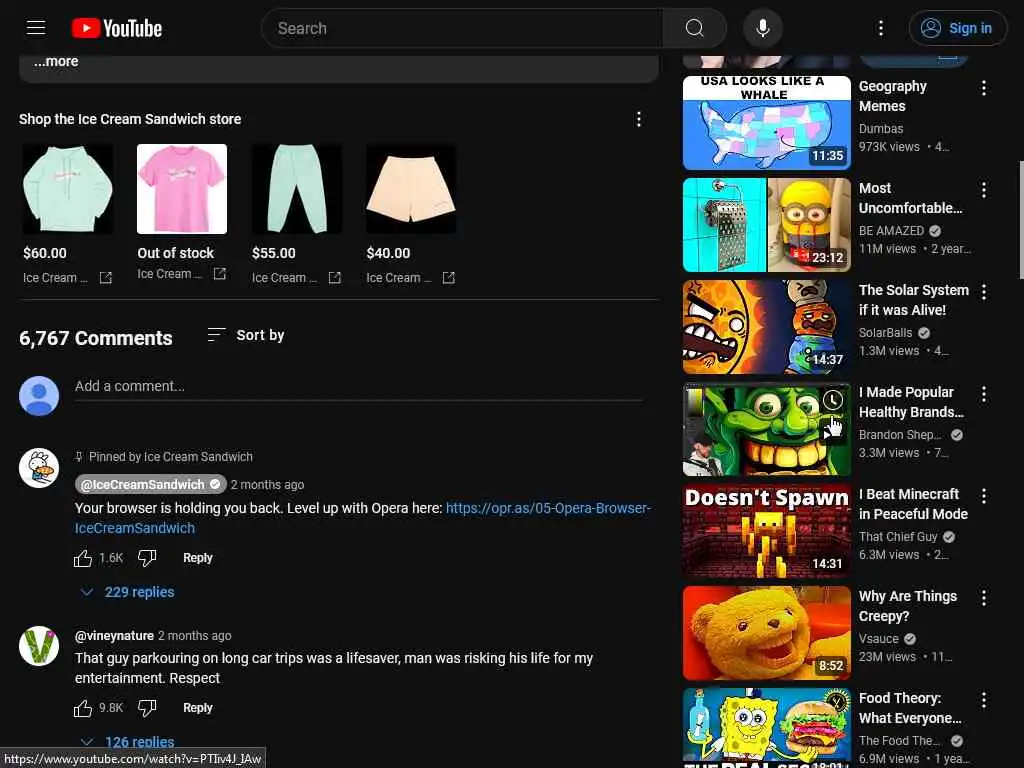This screenshot has width=1024, height=768.
Task: Dislike the @vineynature comment
Action: coord(147,708)
